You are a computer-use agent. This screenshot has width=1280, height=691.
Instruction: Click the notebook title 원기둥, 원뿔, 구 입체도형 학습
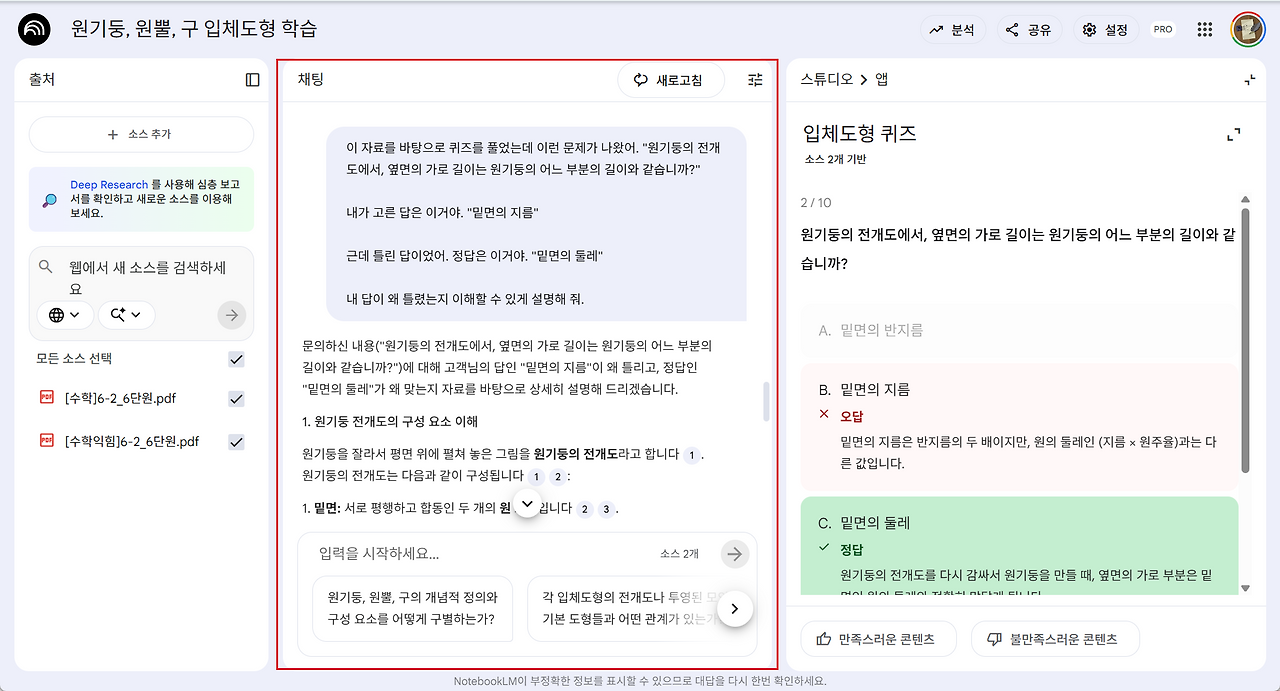click(x=194, y=29)
